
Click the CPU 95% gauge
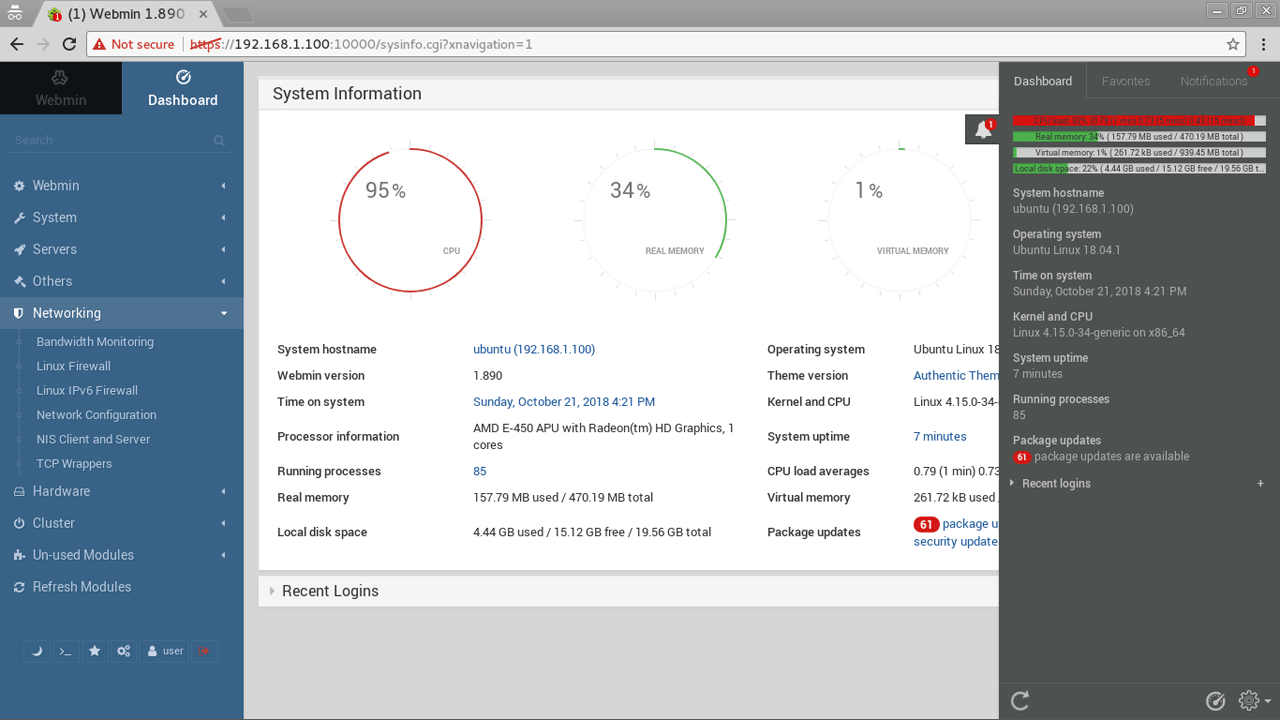tap(411, 221)
